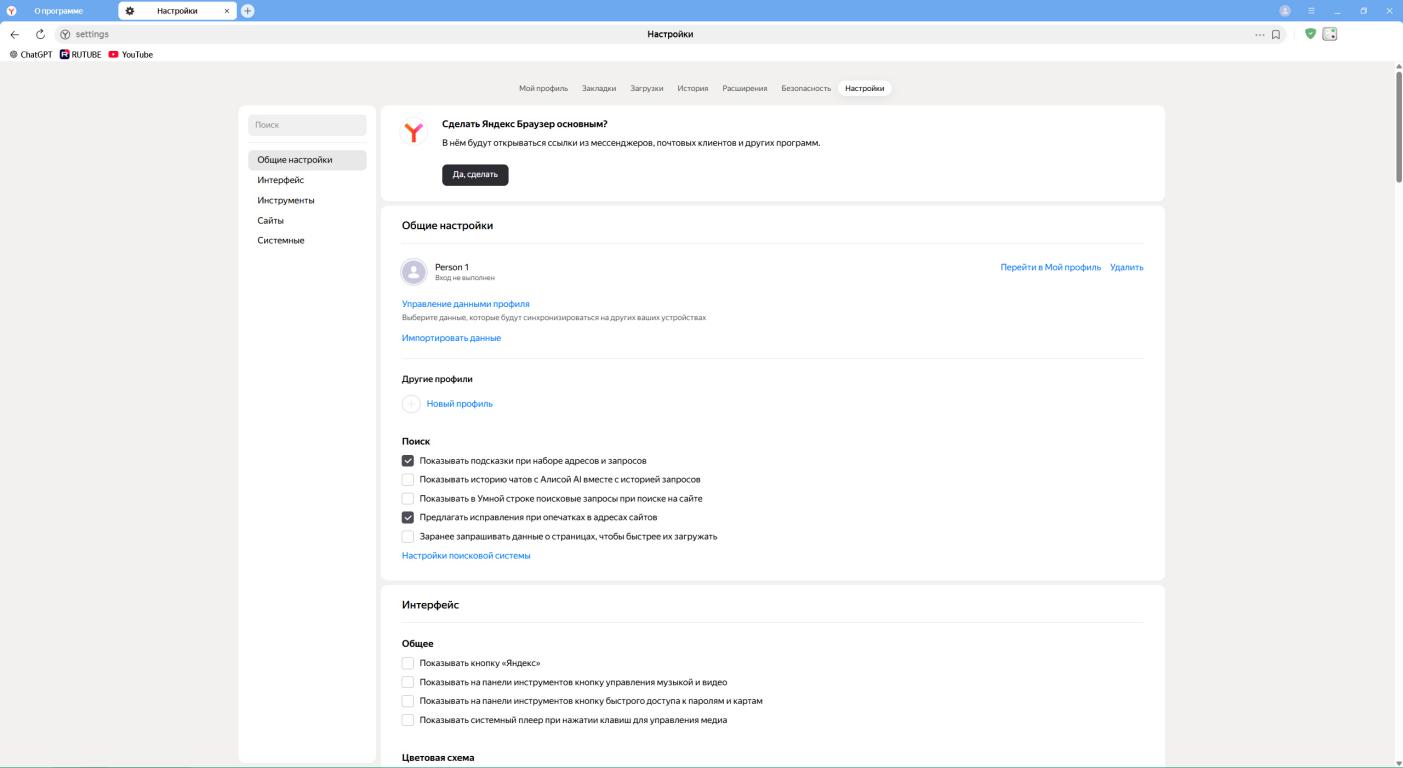1403x768 pixels.
Task: Open a new tab with the plus icon
Action: [x=247, y=10]
